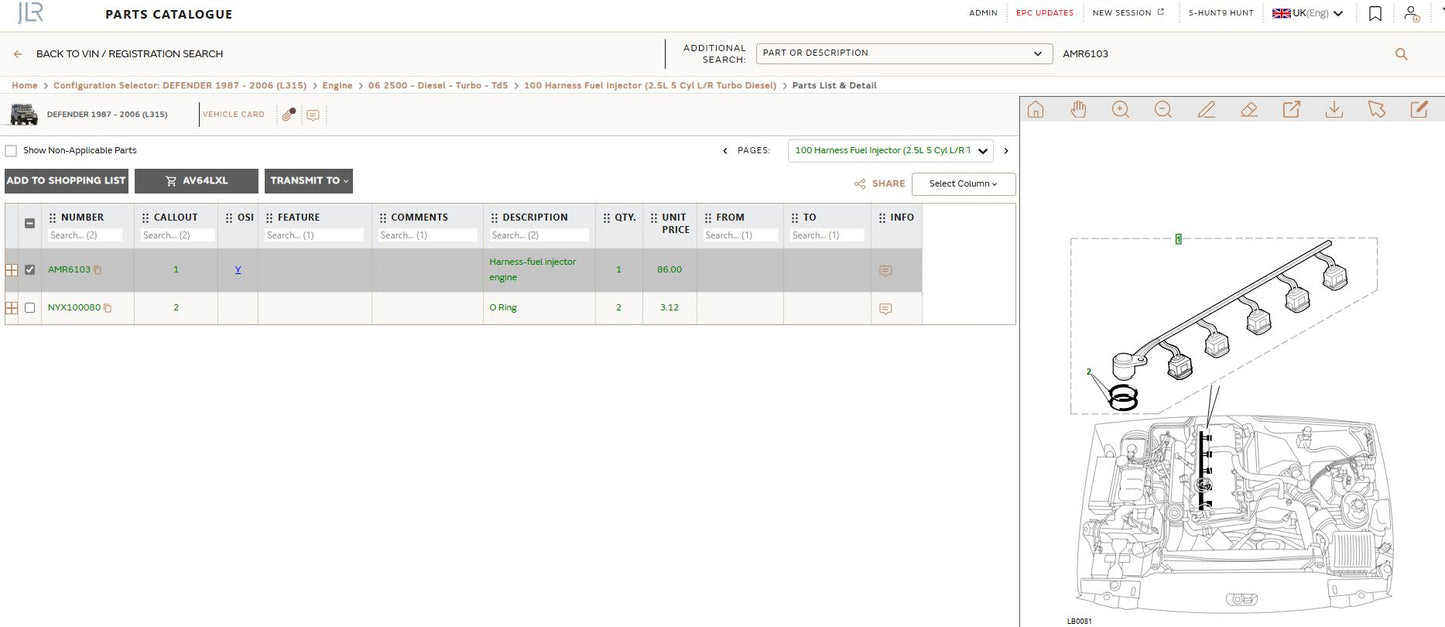Viewport: 1445px width, 627px height.
Task: Go back to VIN / Registration search
Action: [118, 54]
